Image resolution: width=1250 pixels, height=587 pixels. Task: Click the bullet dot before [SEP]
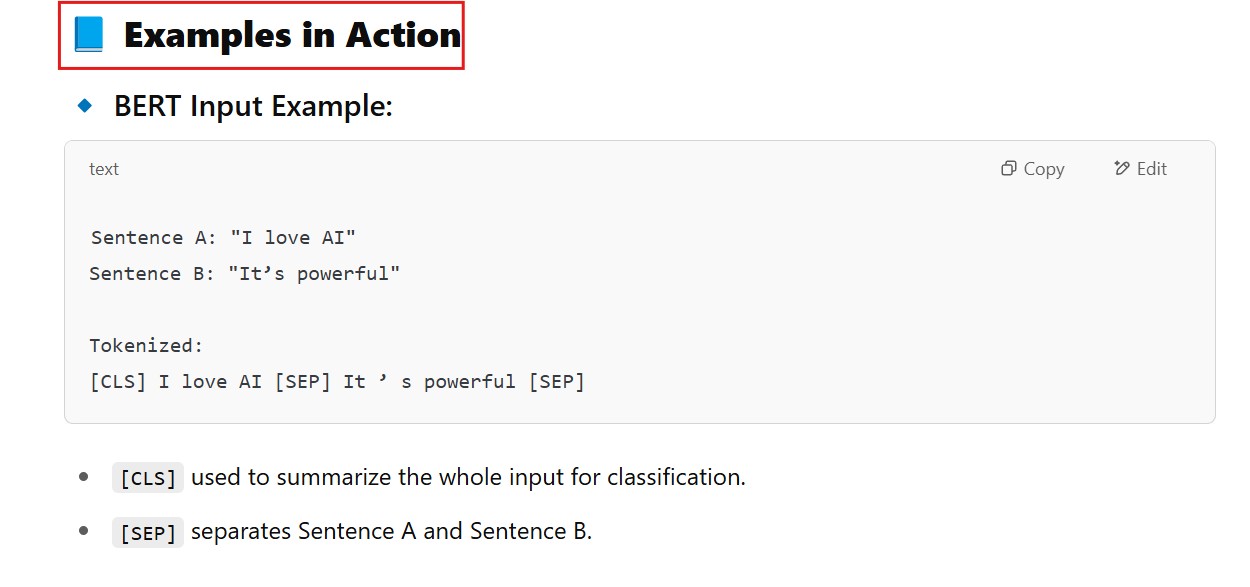[x=84, y=532]
